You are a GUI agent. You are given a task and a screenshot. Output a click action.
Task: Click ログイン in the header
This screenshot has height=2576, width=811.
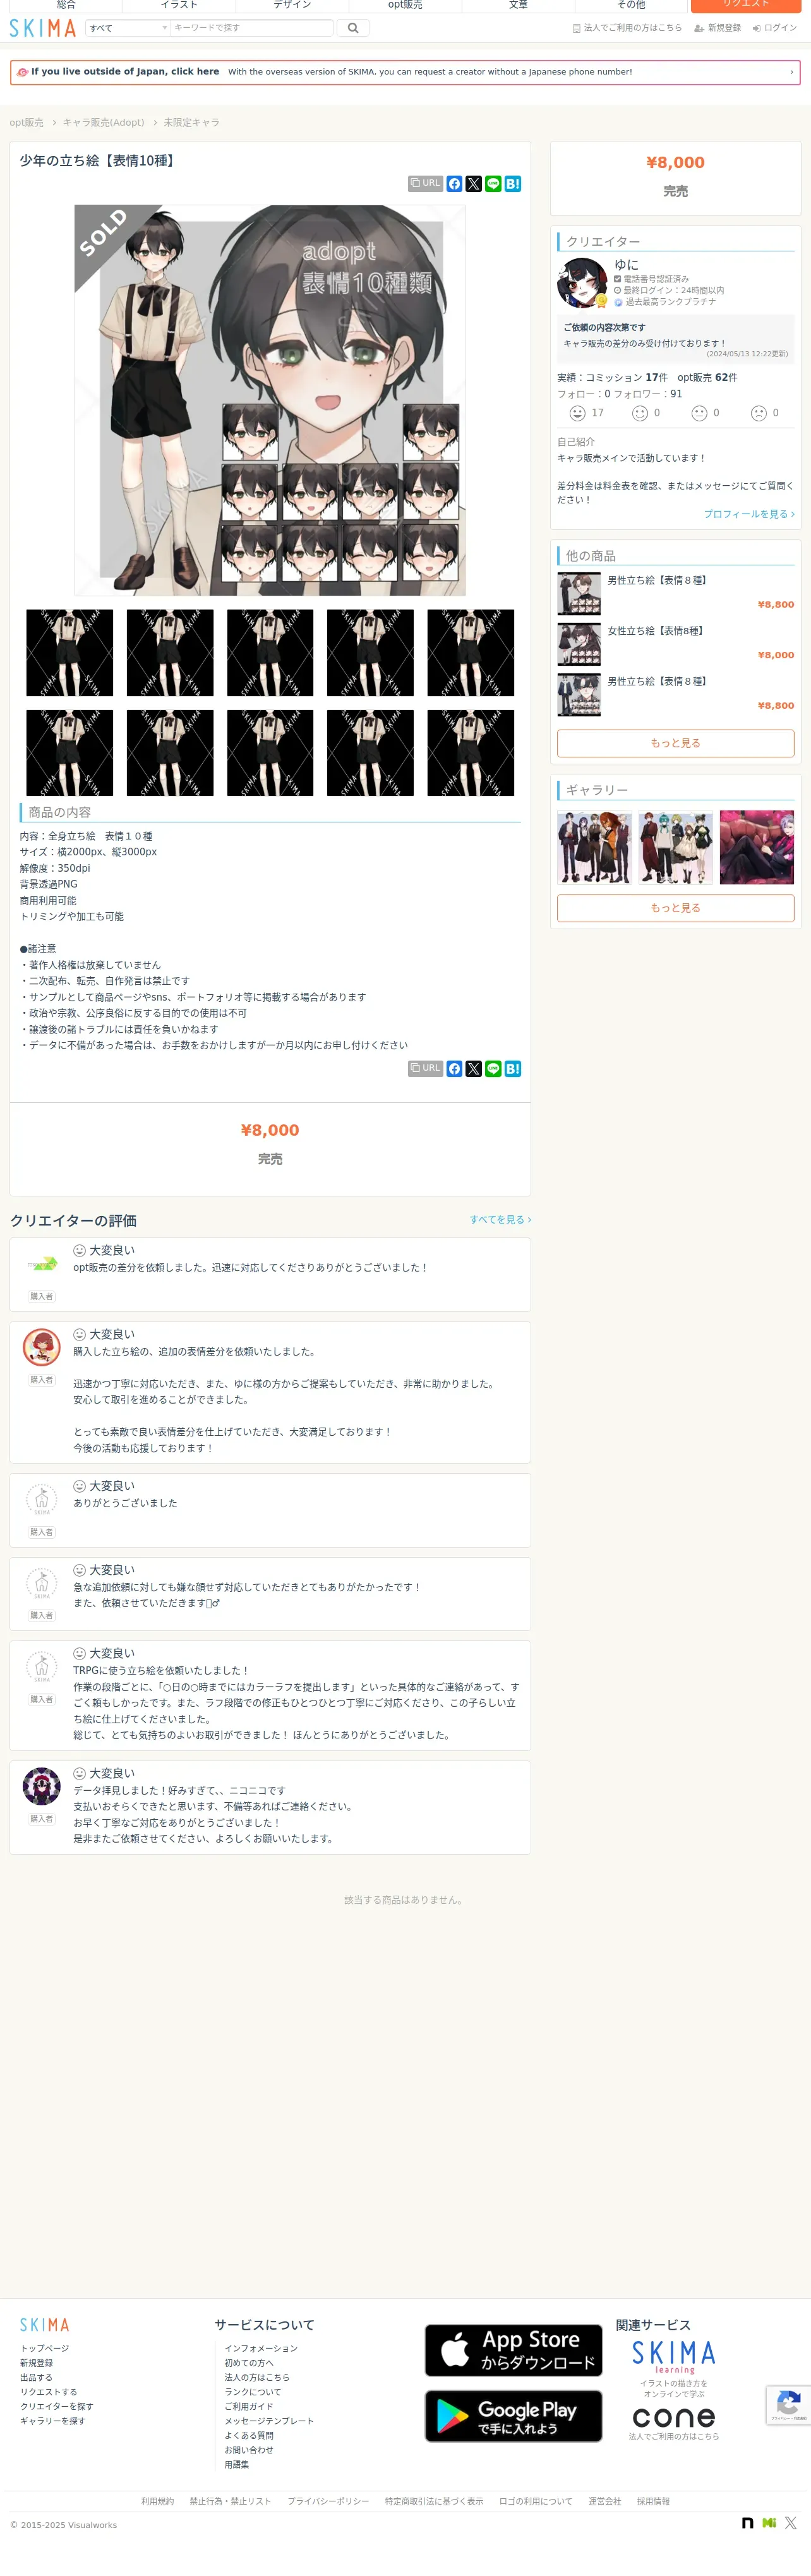click(775, 28)
